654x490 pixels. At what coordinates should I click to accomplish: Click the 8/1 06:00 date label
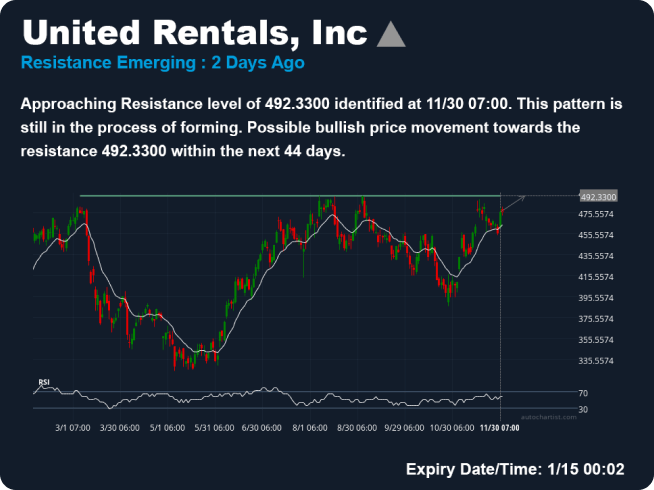[x=310, y=428]
